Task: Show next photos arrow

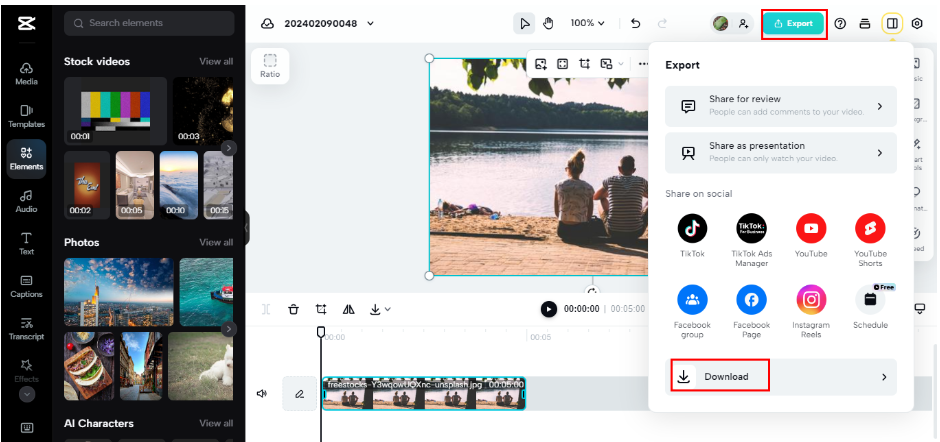Action: tap(228, 329)
